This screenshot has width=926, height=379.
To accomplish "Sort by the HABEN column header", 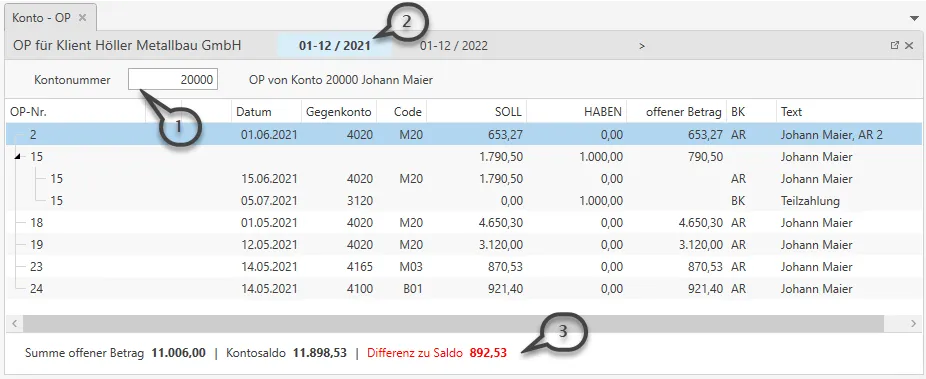I will point(577,112).
